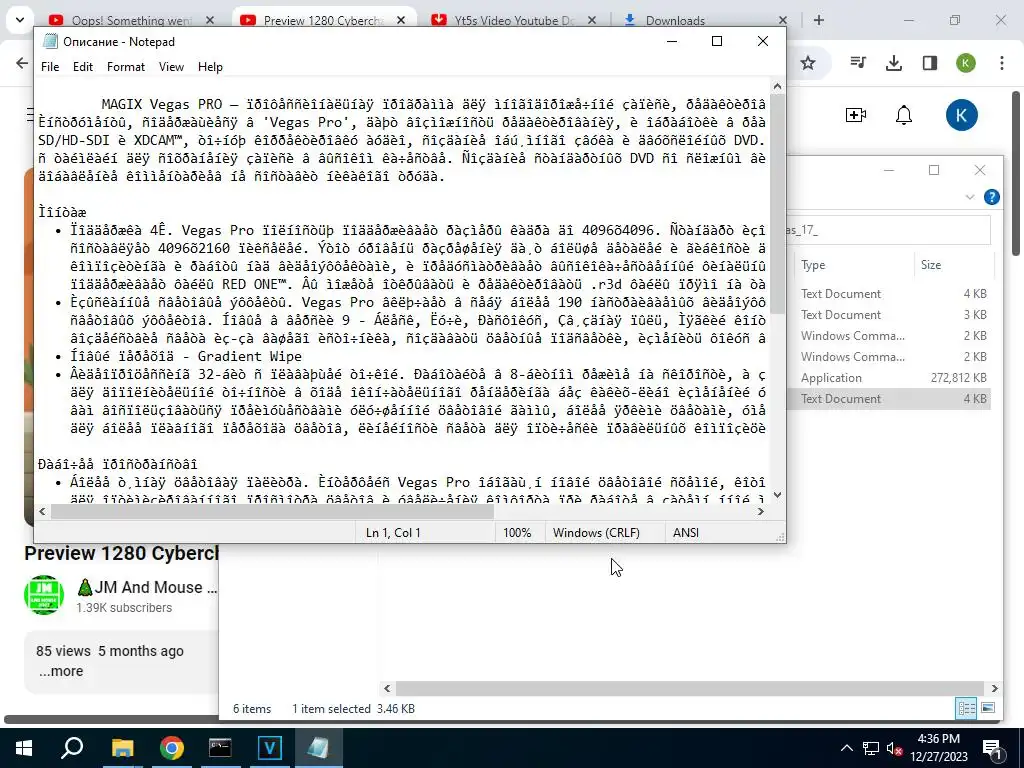Open the File menu in Notepad
Image resolution: width=1024 pixels, height=768 pixels.
pos(50,67)
